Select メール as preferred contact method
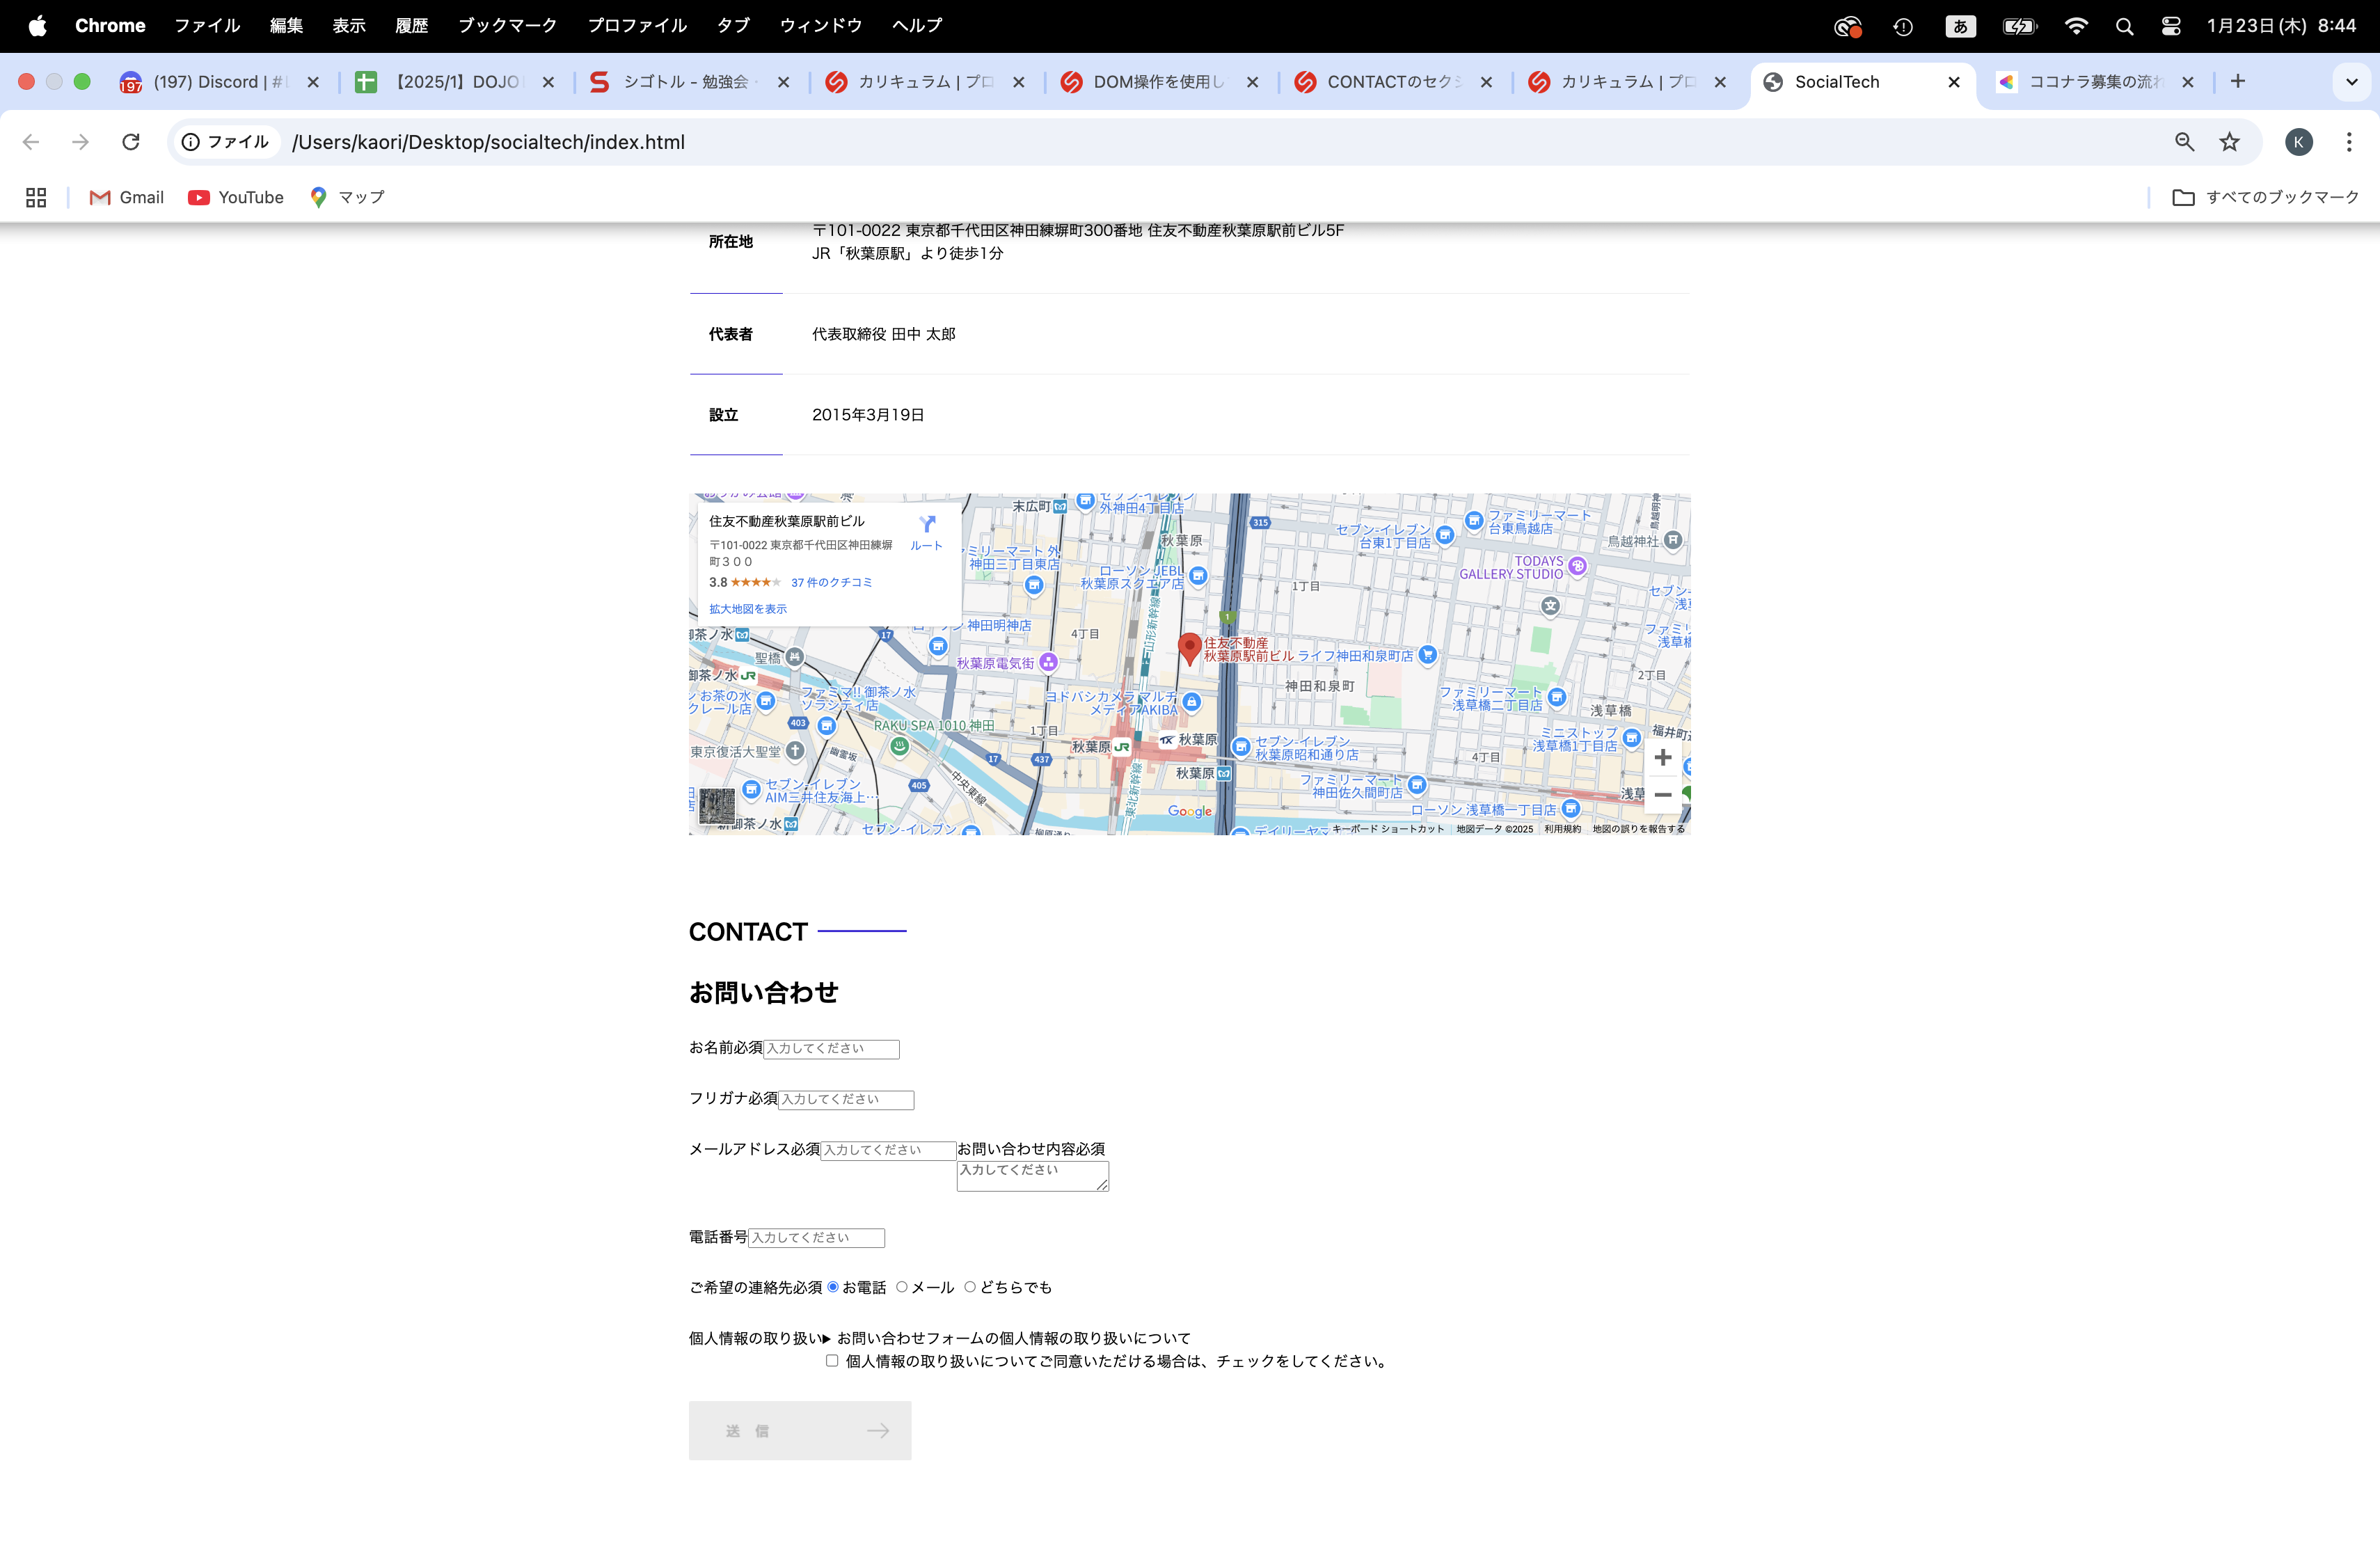 902,1287
